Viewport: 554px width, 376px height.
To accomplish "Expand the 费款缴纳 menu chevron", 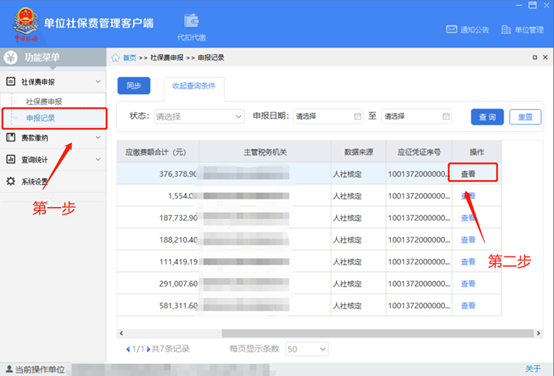I will pos(98,137).
